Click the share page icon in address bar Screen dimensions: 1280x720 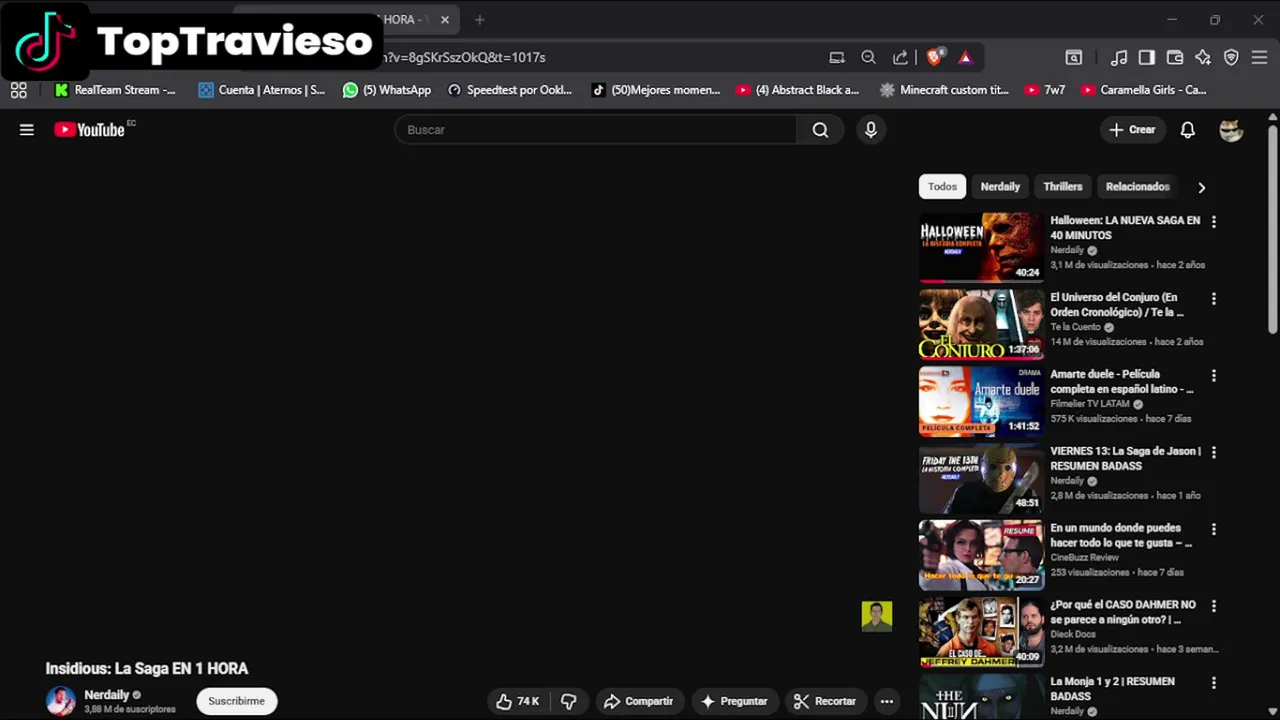(x=901, y=57)
